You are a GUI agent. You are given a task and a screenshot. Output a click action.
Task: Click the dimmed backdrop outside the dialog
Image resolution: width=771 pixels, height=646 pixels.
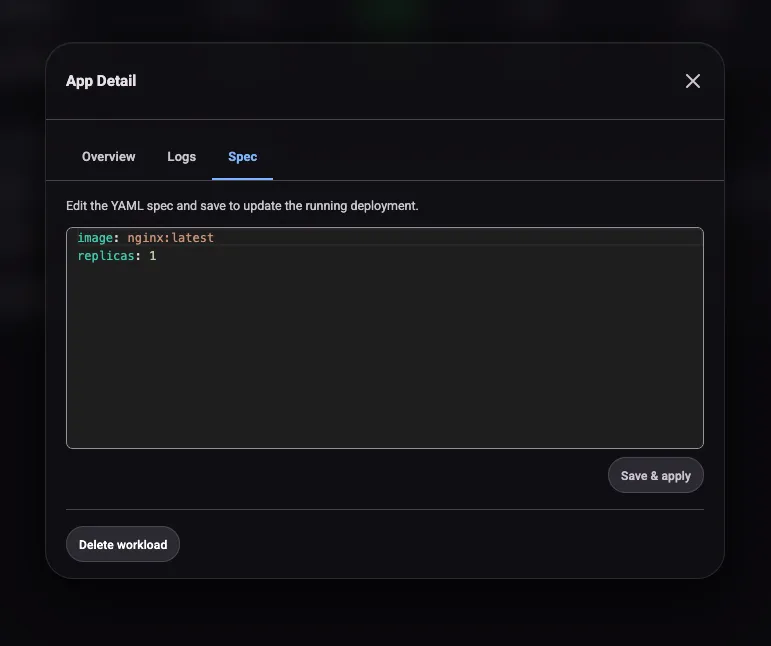(745, 320)
